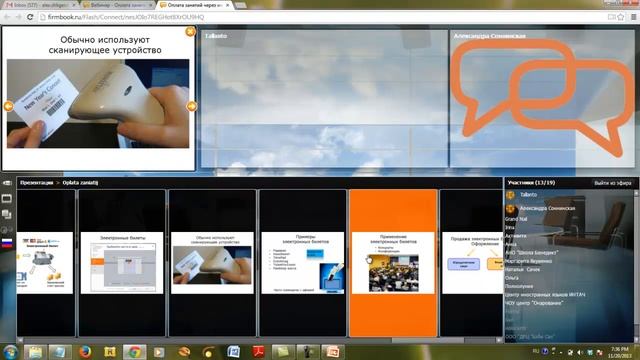Image resolution: width=640 pixels, height=360 pixels.
Task: Click the volume icon in system tray
Action: pyautogui.click(x=580, y=352)
